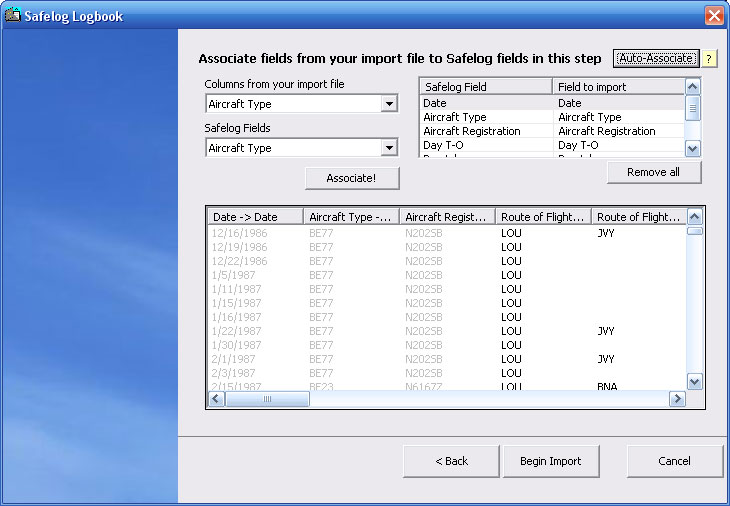Screen dimensions: 730x506
Task: Start the import with Begin Import
Action: coord(551,461)
